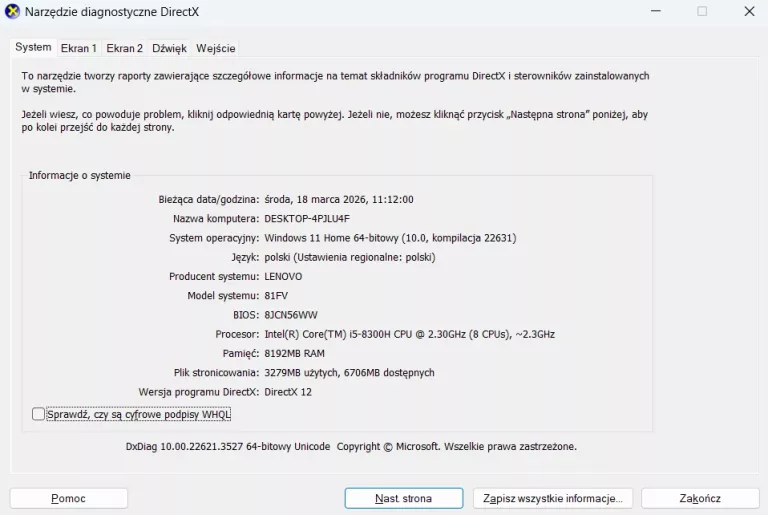Enable the WHQL digital signatures checkbox
This screenshot has width=768, height=515.
click(x=39, y=414)
